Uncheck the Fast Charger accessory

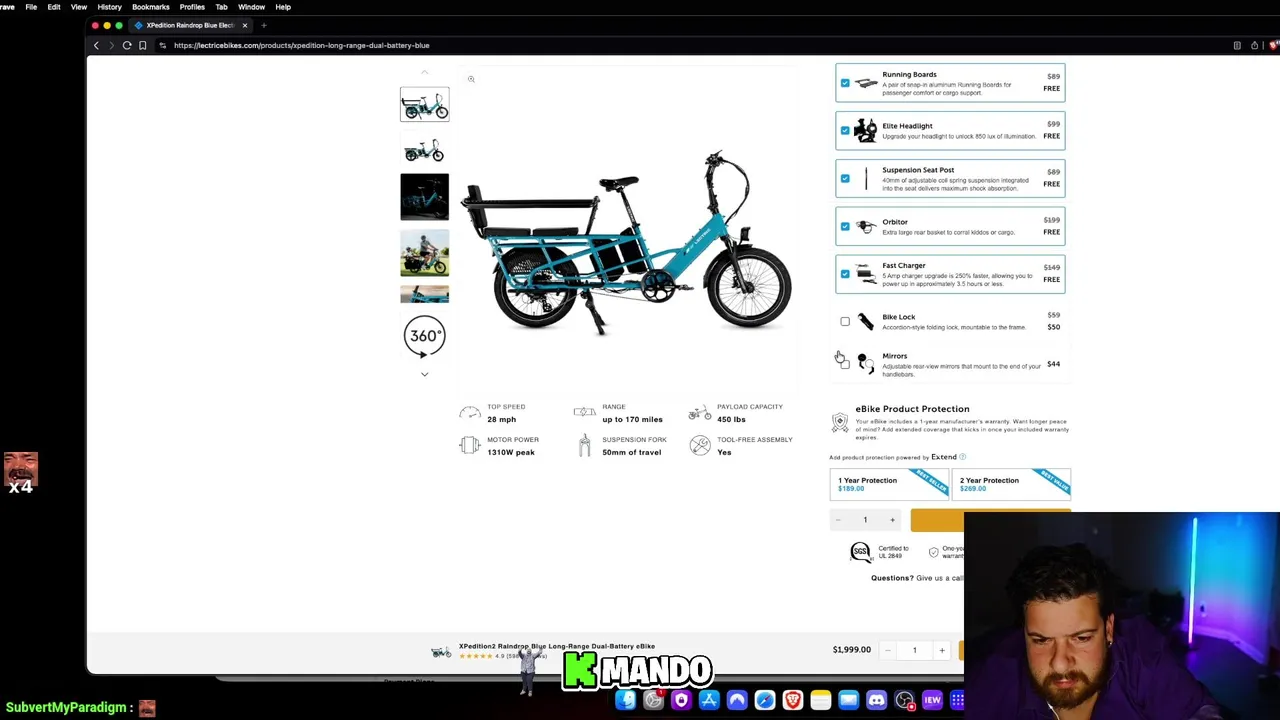pyautogui.click(x=845, y=274)
